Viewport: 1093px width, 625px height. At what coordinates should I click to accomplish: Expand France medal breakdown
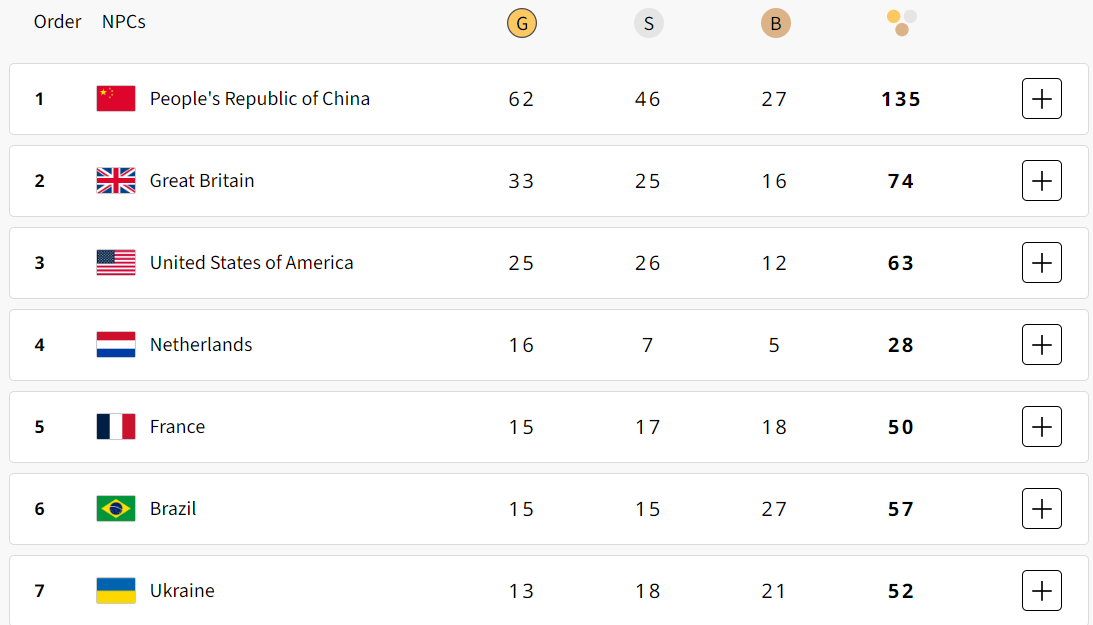(x=1041, y=427)
